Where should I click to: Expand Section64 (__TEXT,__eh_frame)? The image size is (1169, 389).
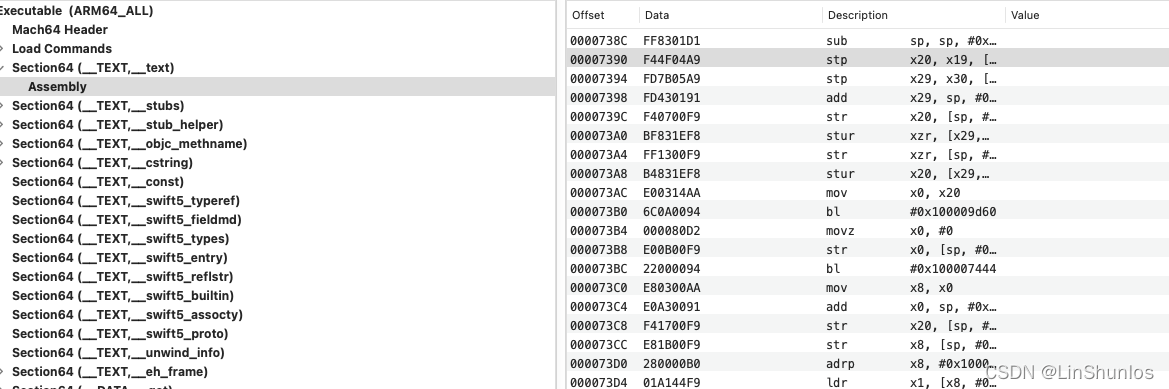[2, 372]
